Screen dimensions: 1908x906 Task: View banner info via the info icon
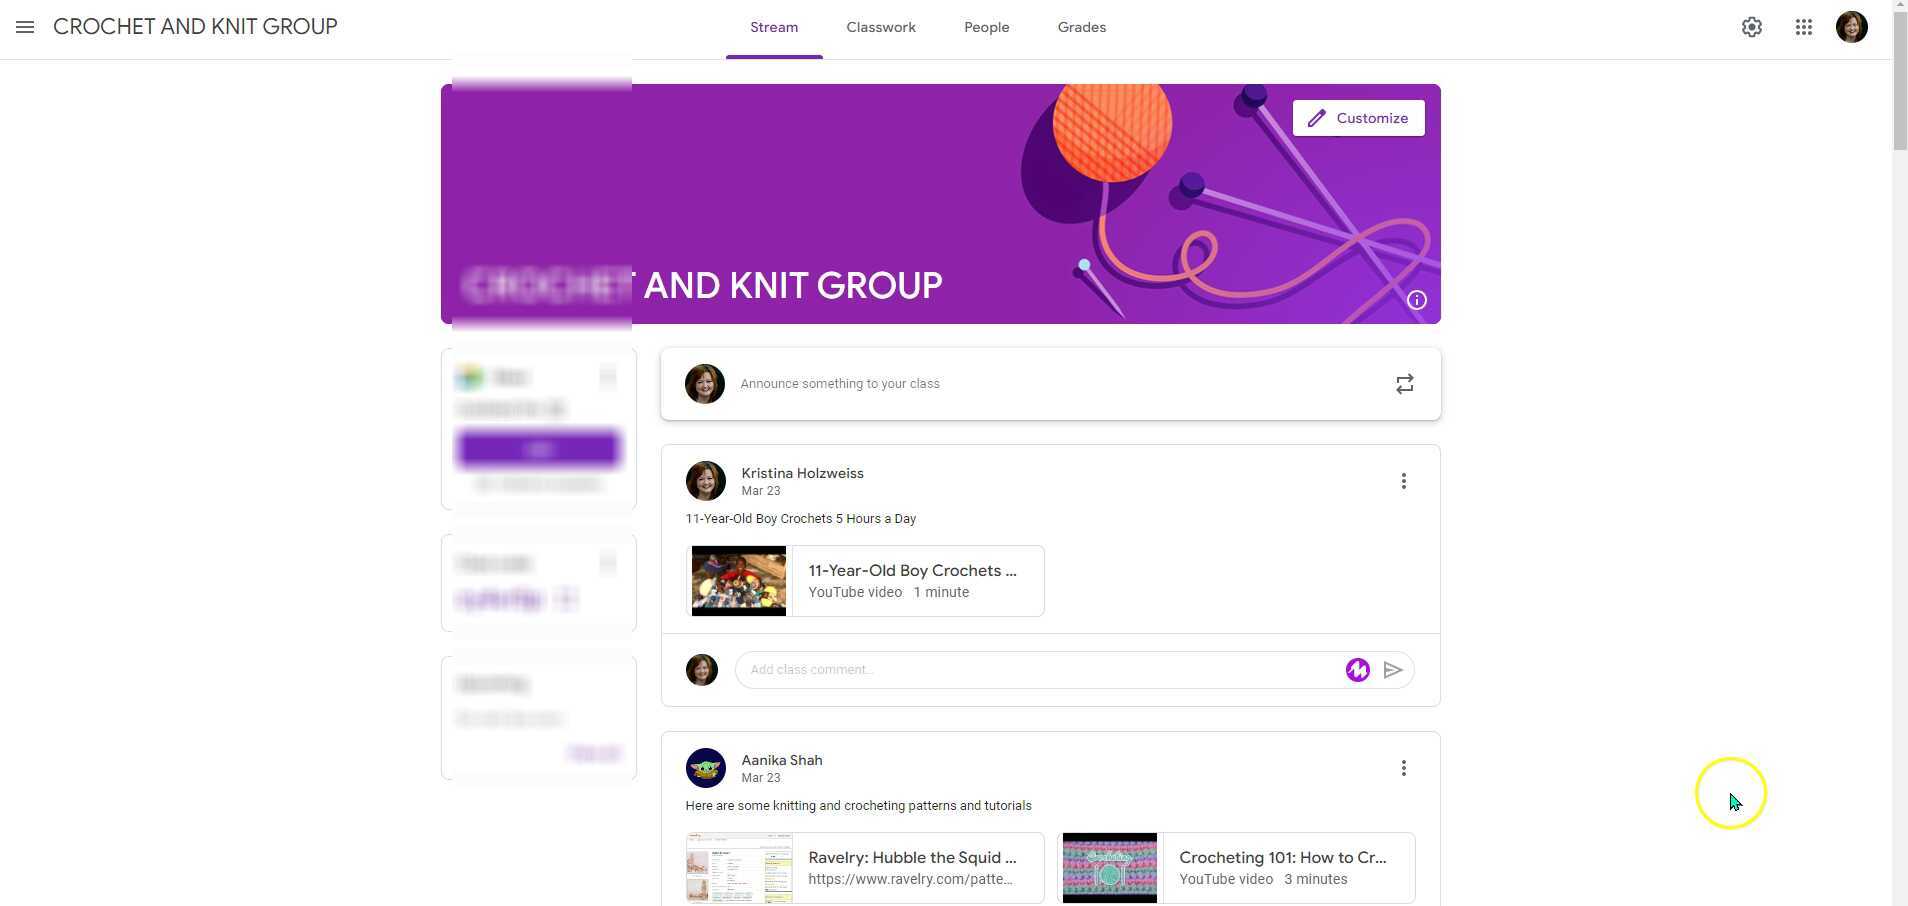point(1416,299)
